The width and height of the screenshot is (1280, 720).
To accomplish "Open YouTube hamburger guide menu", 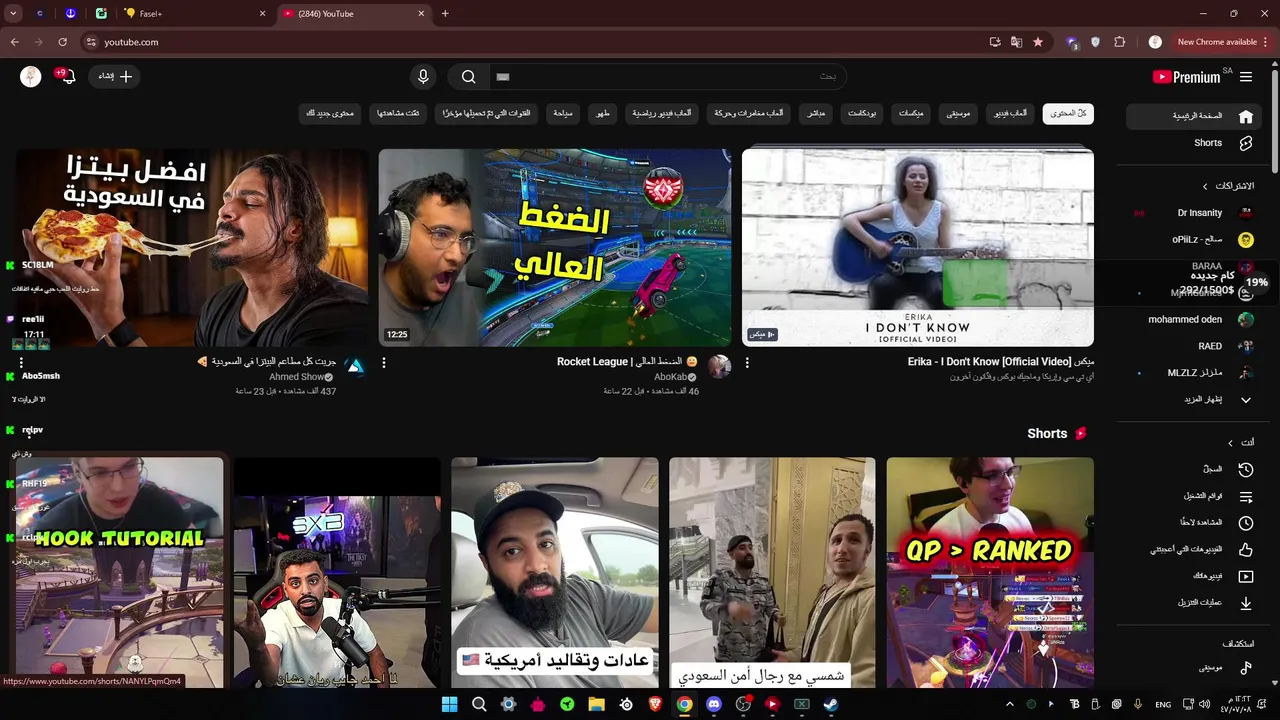I will (x=1246, y=77).
